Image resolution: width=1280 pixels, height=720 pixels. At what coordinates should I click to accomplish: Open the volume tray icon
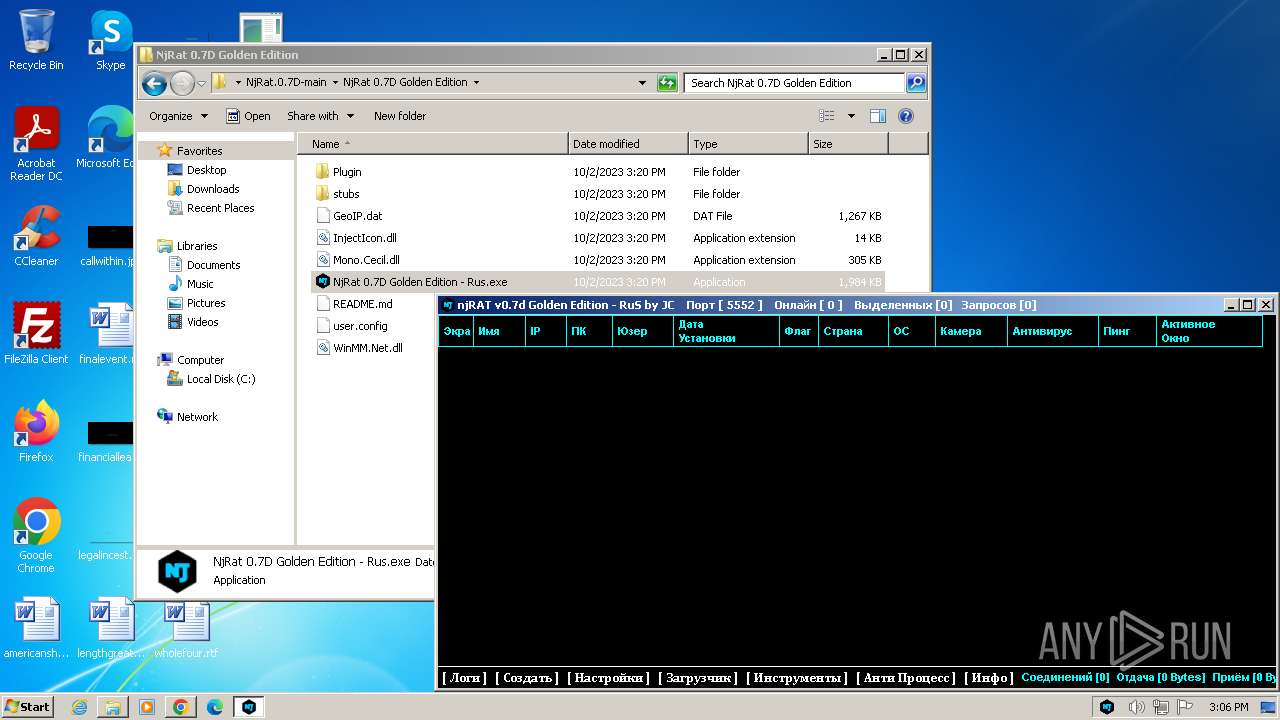tap(1136, 707)
